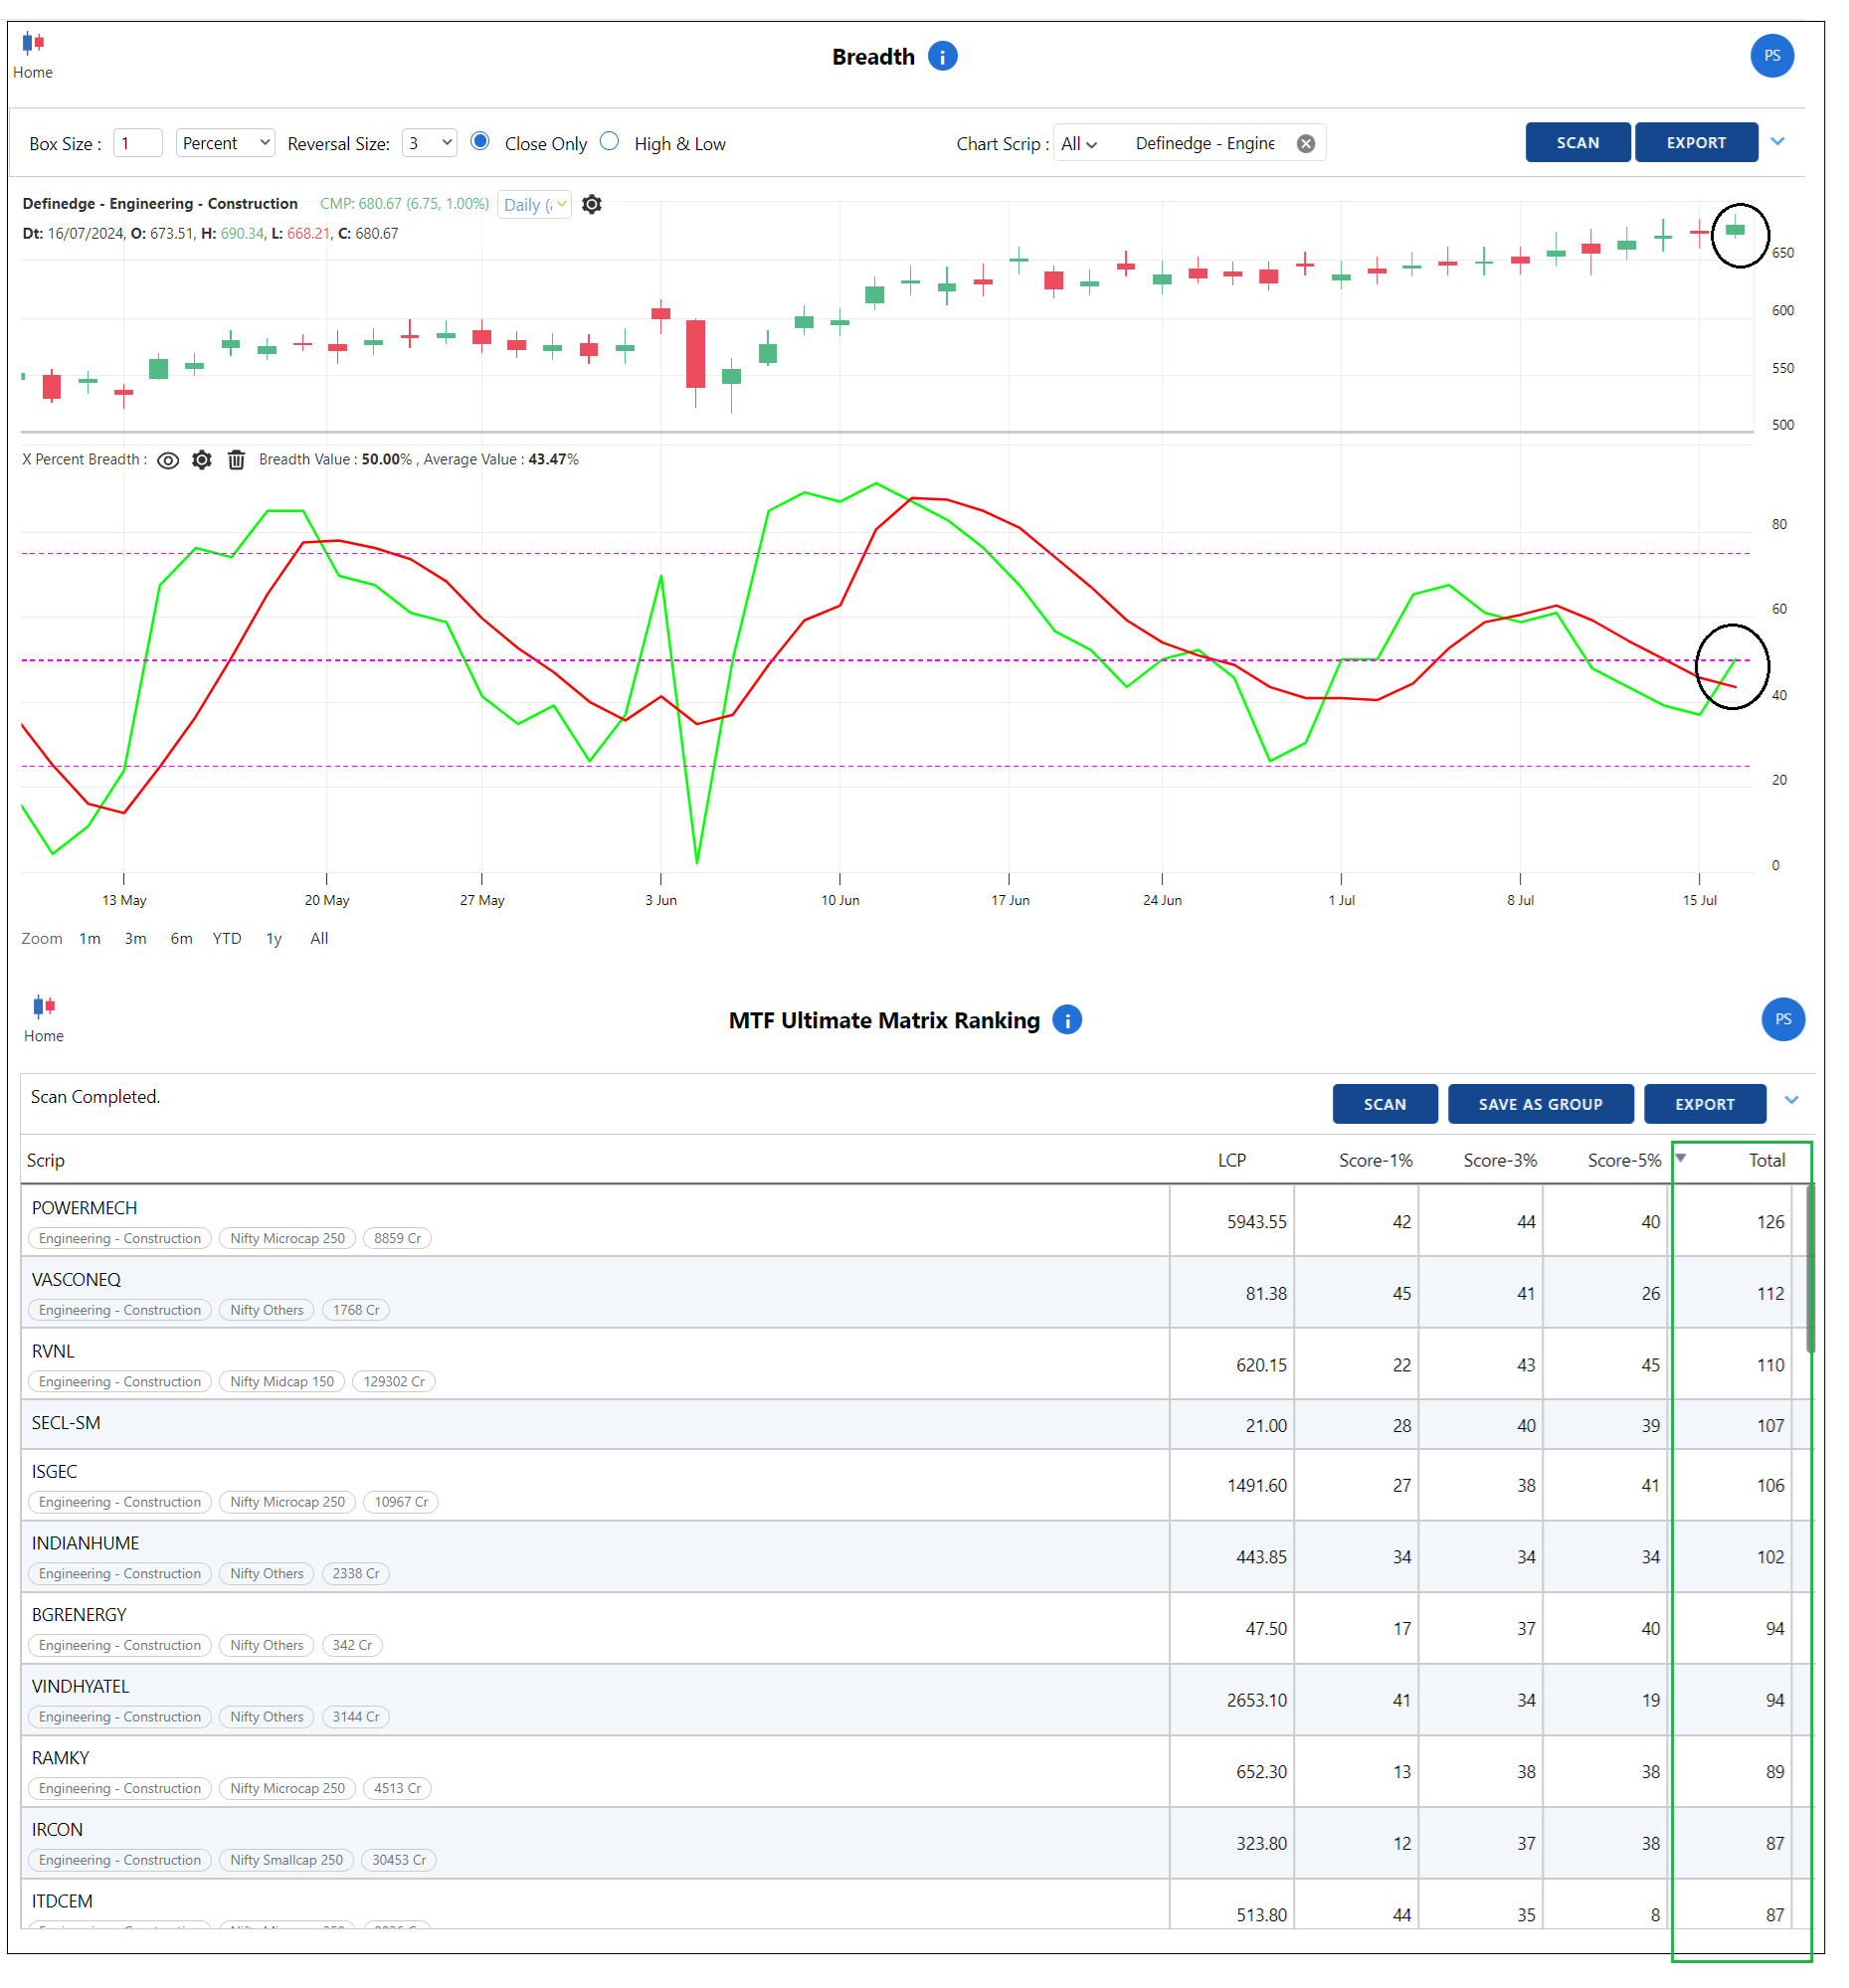Screen dimensions: 1849x1988
Task: Sort by LCP column header
Action: (1230, 1160)
